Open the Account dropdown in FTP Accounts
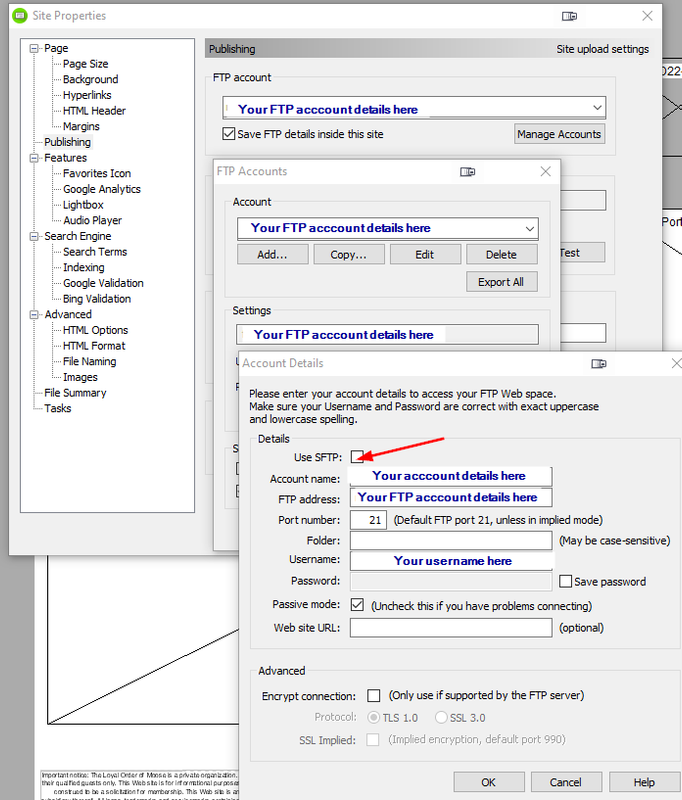 pyautogui.click(x=530, y=229)
